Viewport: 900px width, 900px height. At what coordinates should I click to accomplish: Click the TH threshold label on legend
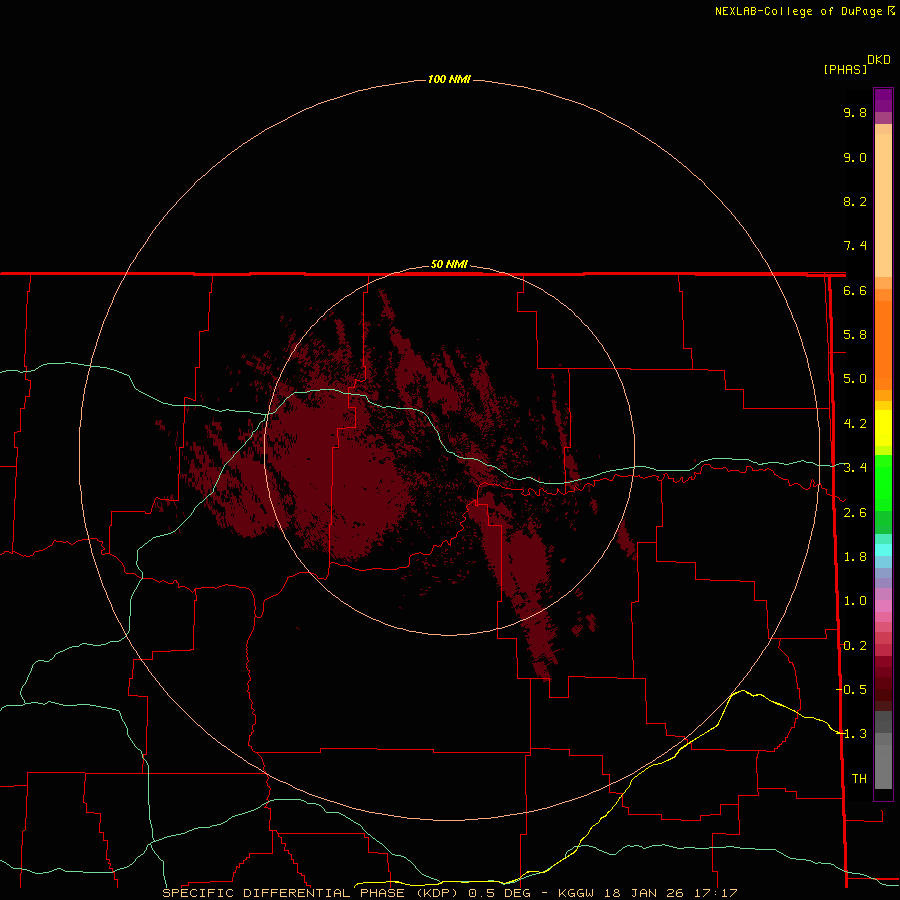859,779
